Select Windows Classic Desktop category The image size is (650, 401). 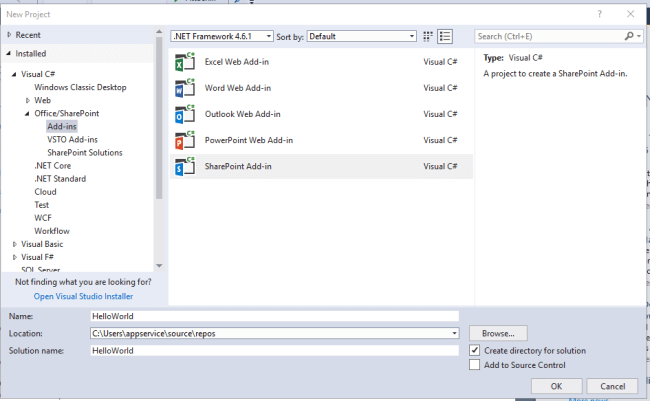pyautogui.click(x=80, y=87)
